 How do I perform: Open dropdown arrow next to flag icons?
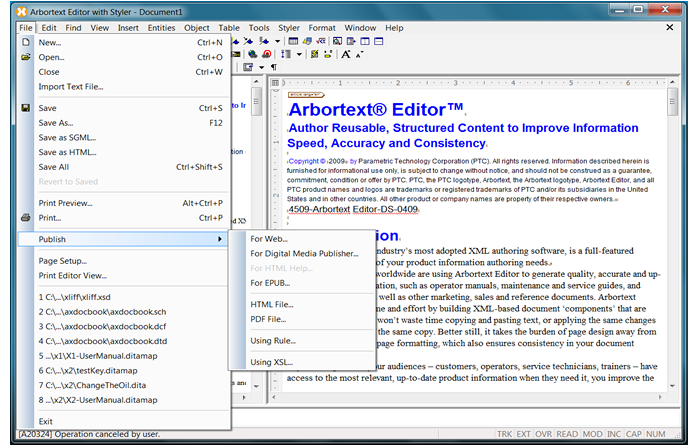point(277,42)
